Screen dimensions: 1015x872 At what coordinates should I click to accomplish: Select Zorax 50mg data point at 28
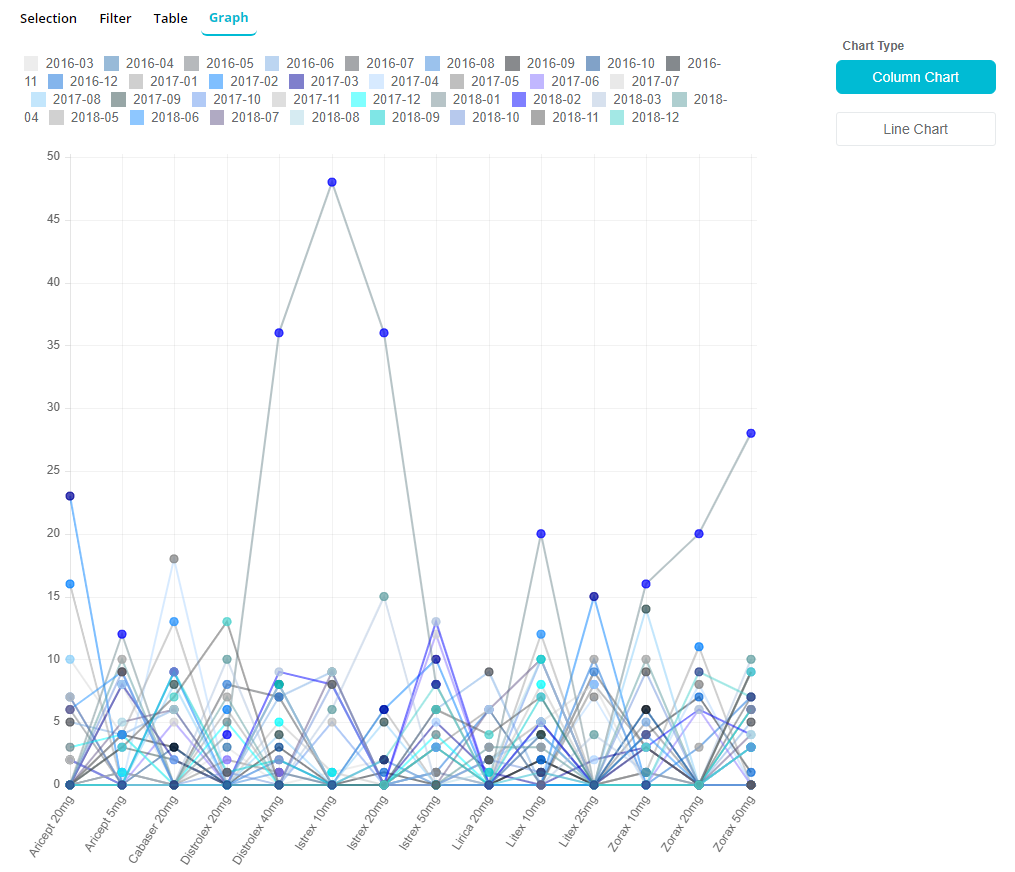[x=751, y=433]
